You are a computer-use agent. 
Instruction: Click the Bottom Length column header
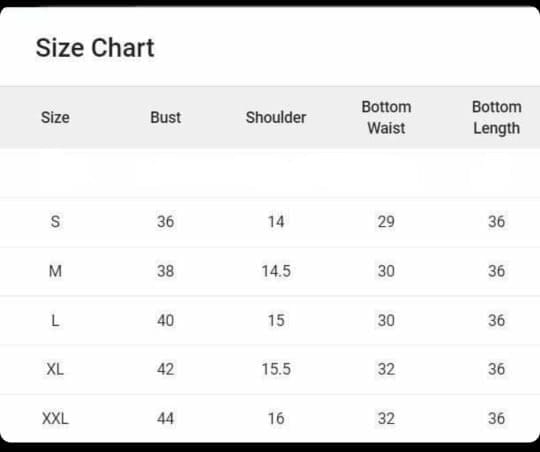click(x=496, y=117)
